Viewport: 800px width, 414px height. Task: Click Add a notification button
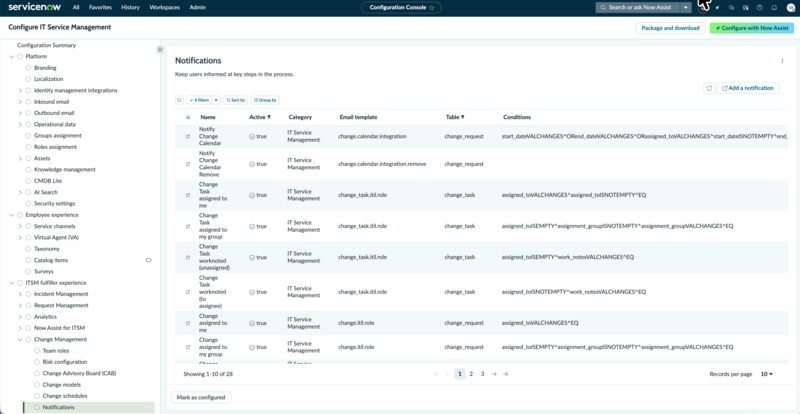tap(748, 88)
